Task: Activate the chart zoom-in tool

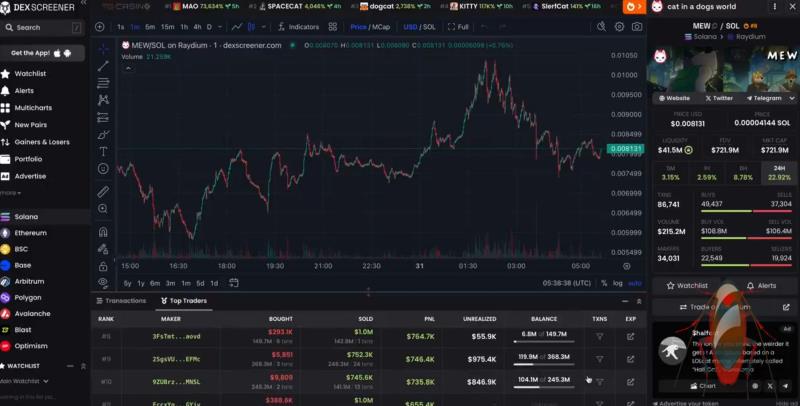Action: pos(103,209)
